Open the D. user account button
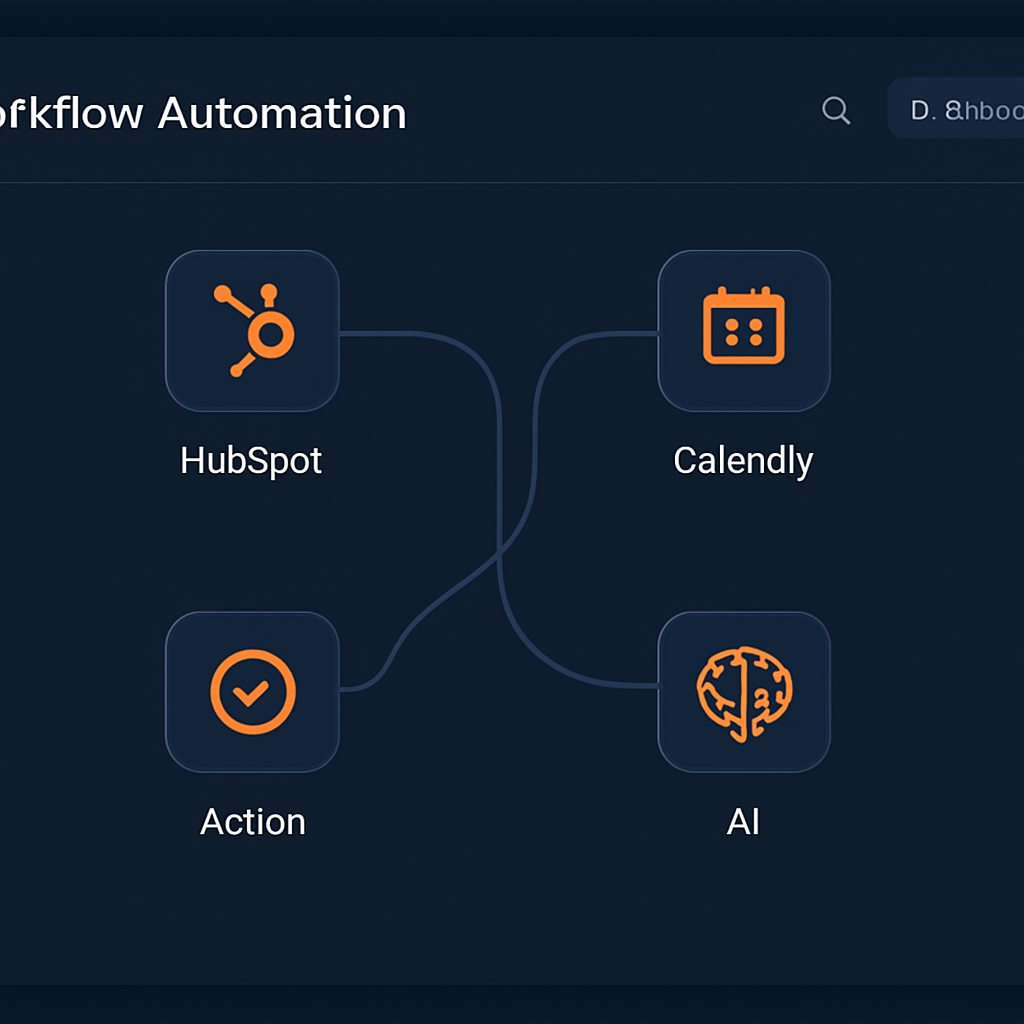1024x1024 pixels. [955, 108]
